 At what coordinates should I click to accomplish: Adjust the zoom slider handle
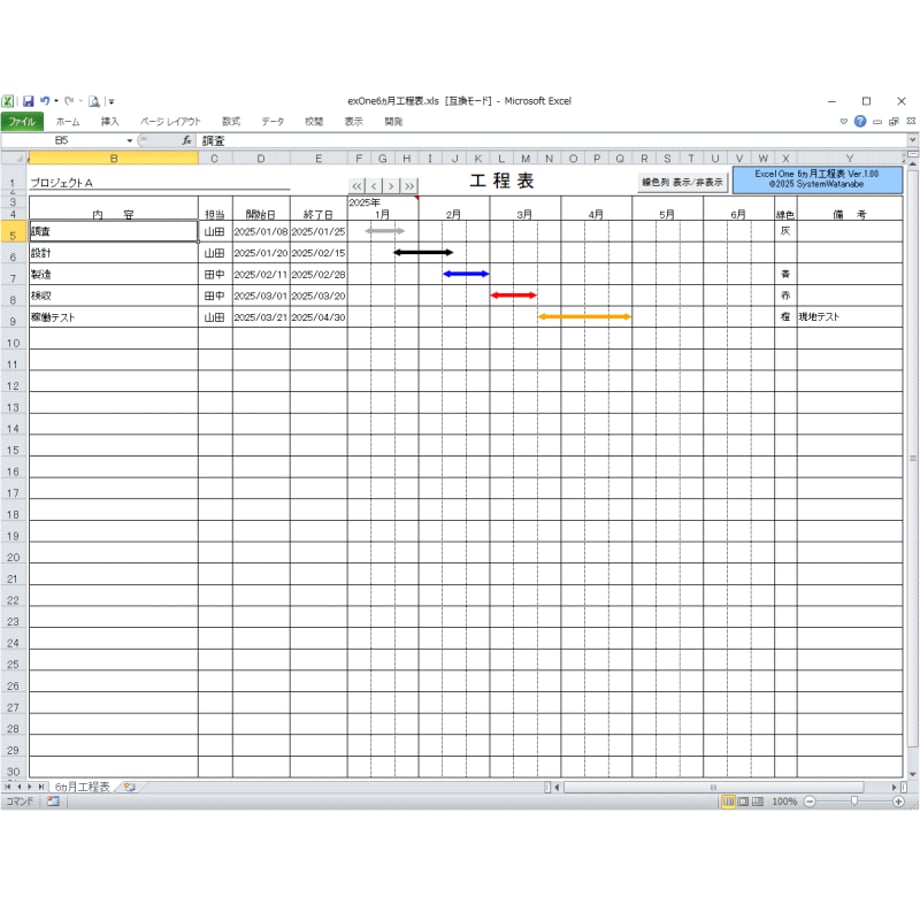854,801
